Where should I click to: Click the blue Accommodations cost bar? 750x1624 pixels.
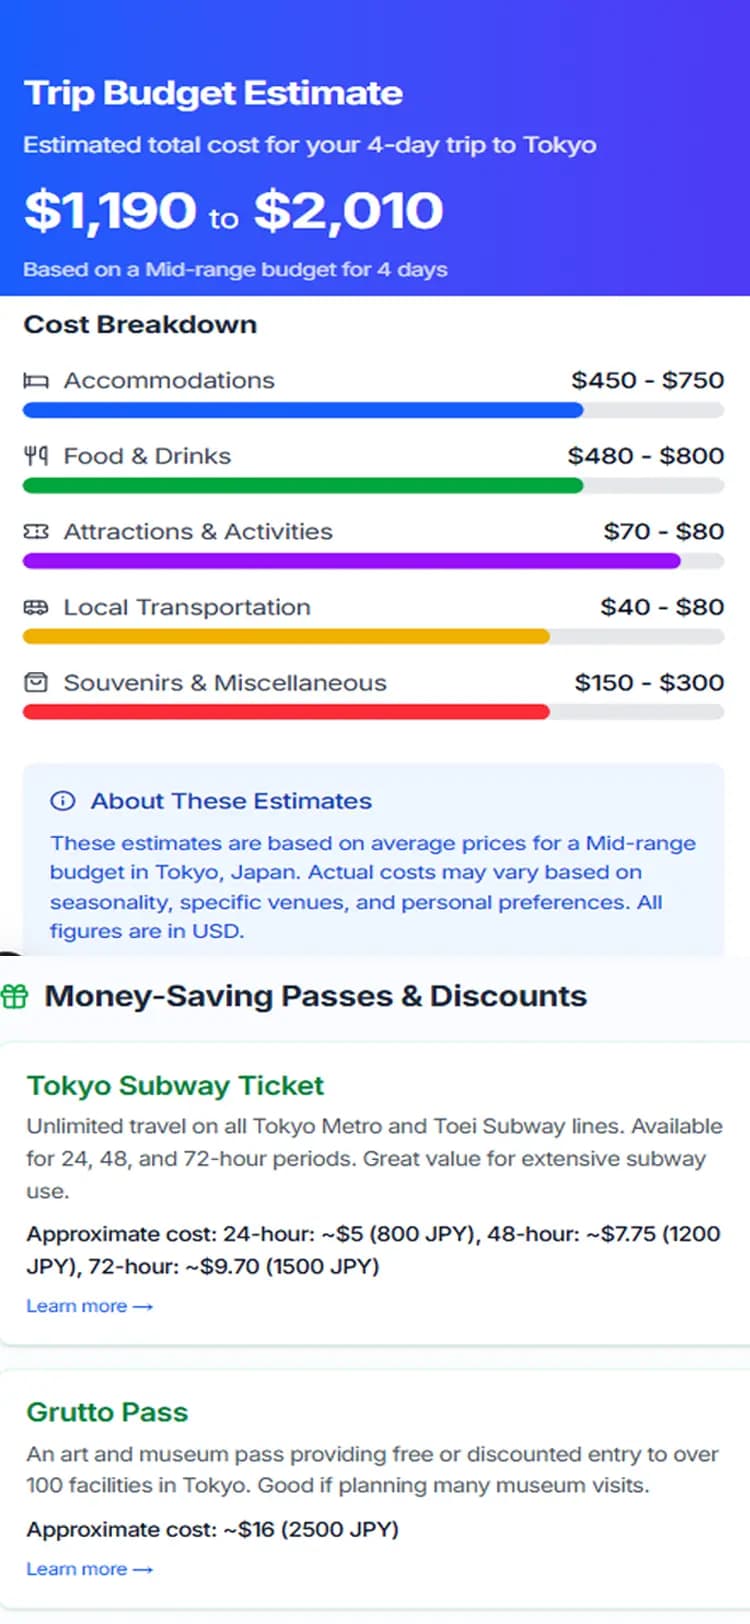pos(303,410)
